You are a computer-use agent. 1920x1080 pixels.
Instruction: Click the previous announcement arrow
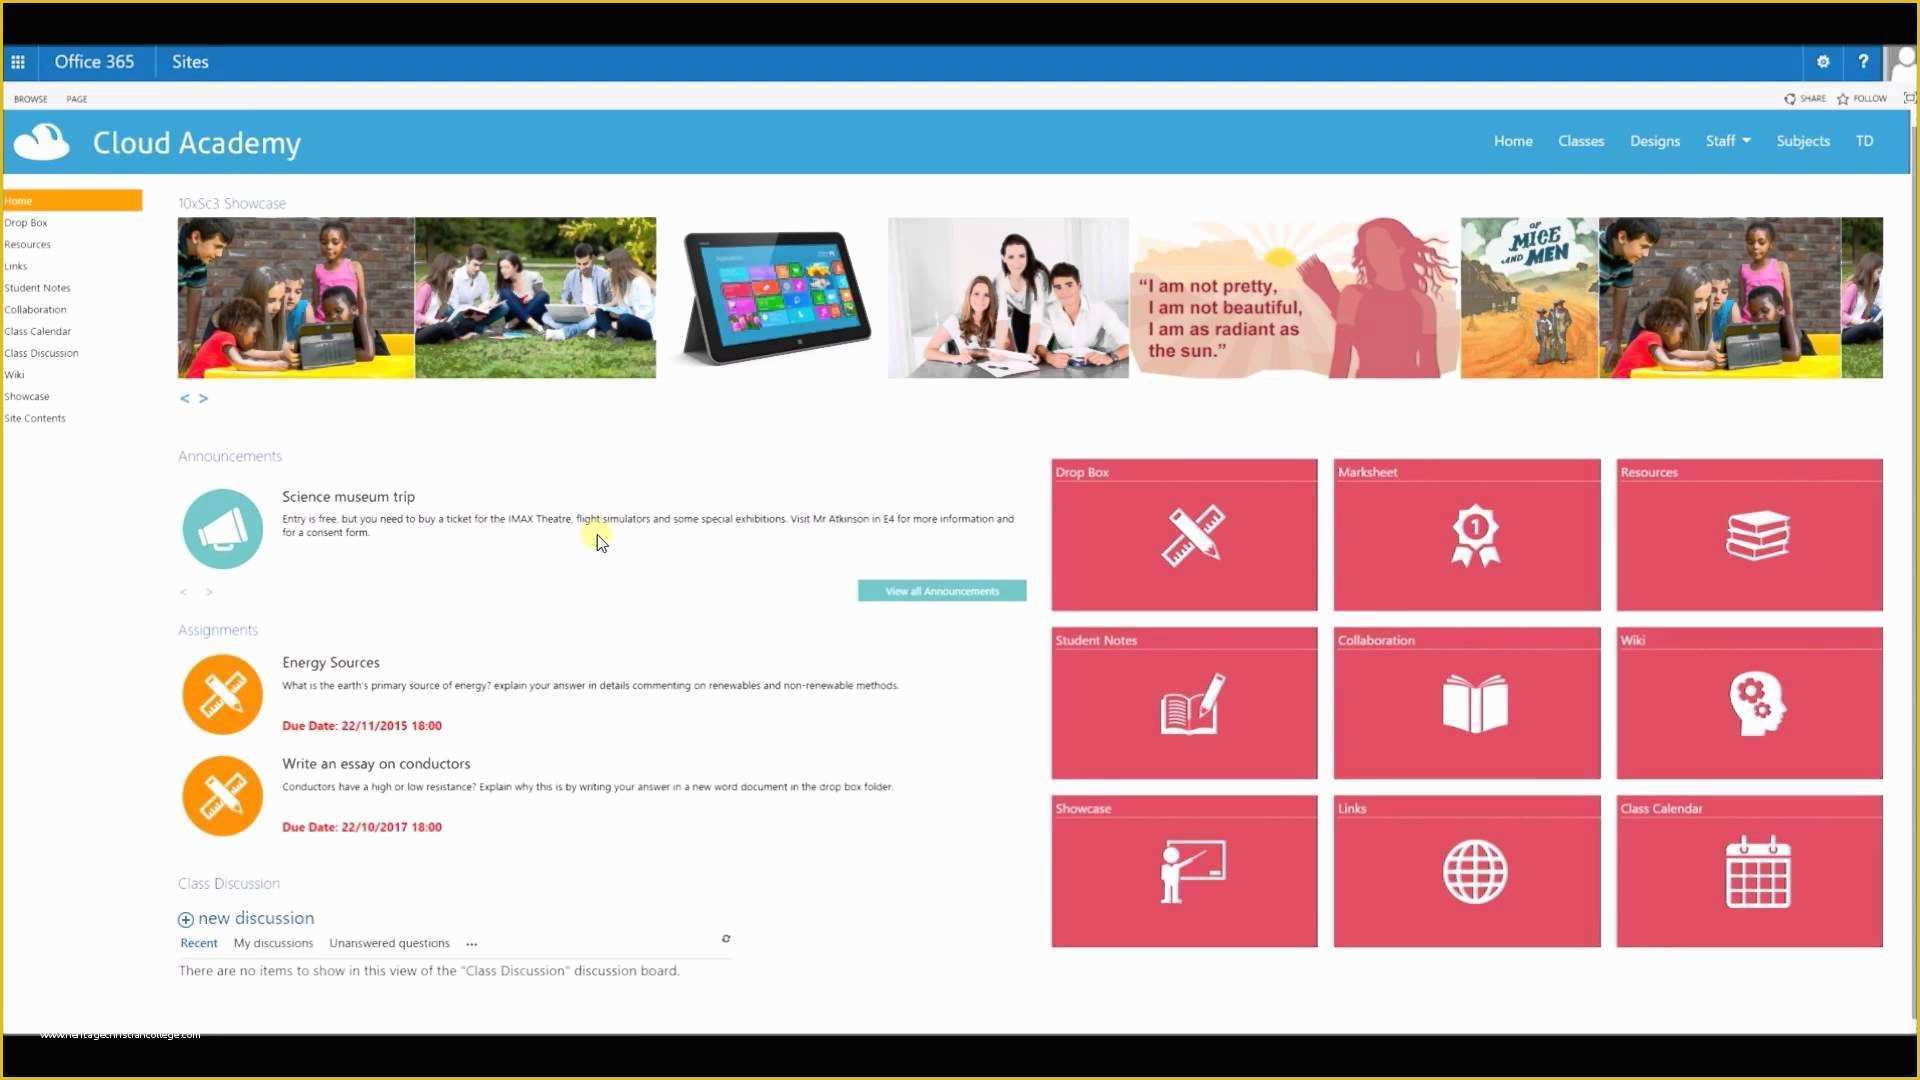(x=183, y=591)
